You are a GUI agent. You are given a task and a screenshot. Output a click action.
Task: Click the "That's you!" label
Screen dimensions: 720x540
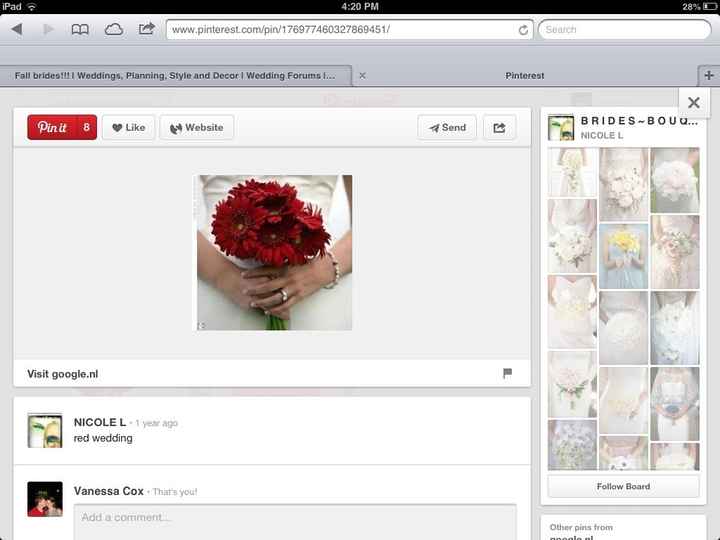click(x=175, y=492)
